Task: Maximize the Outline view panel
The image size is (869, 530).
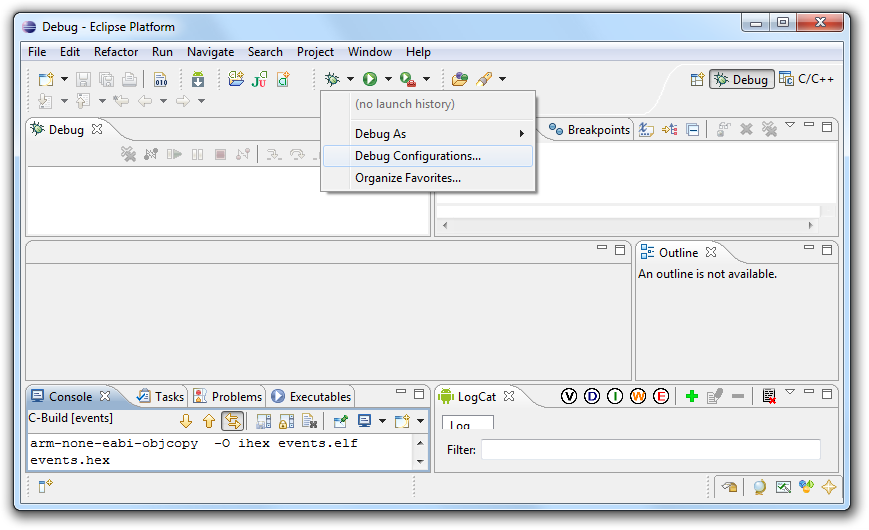Action: [827, 250]
